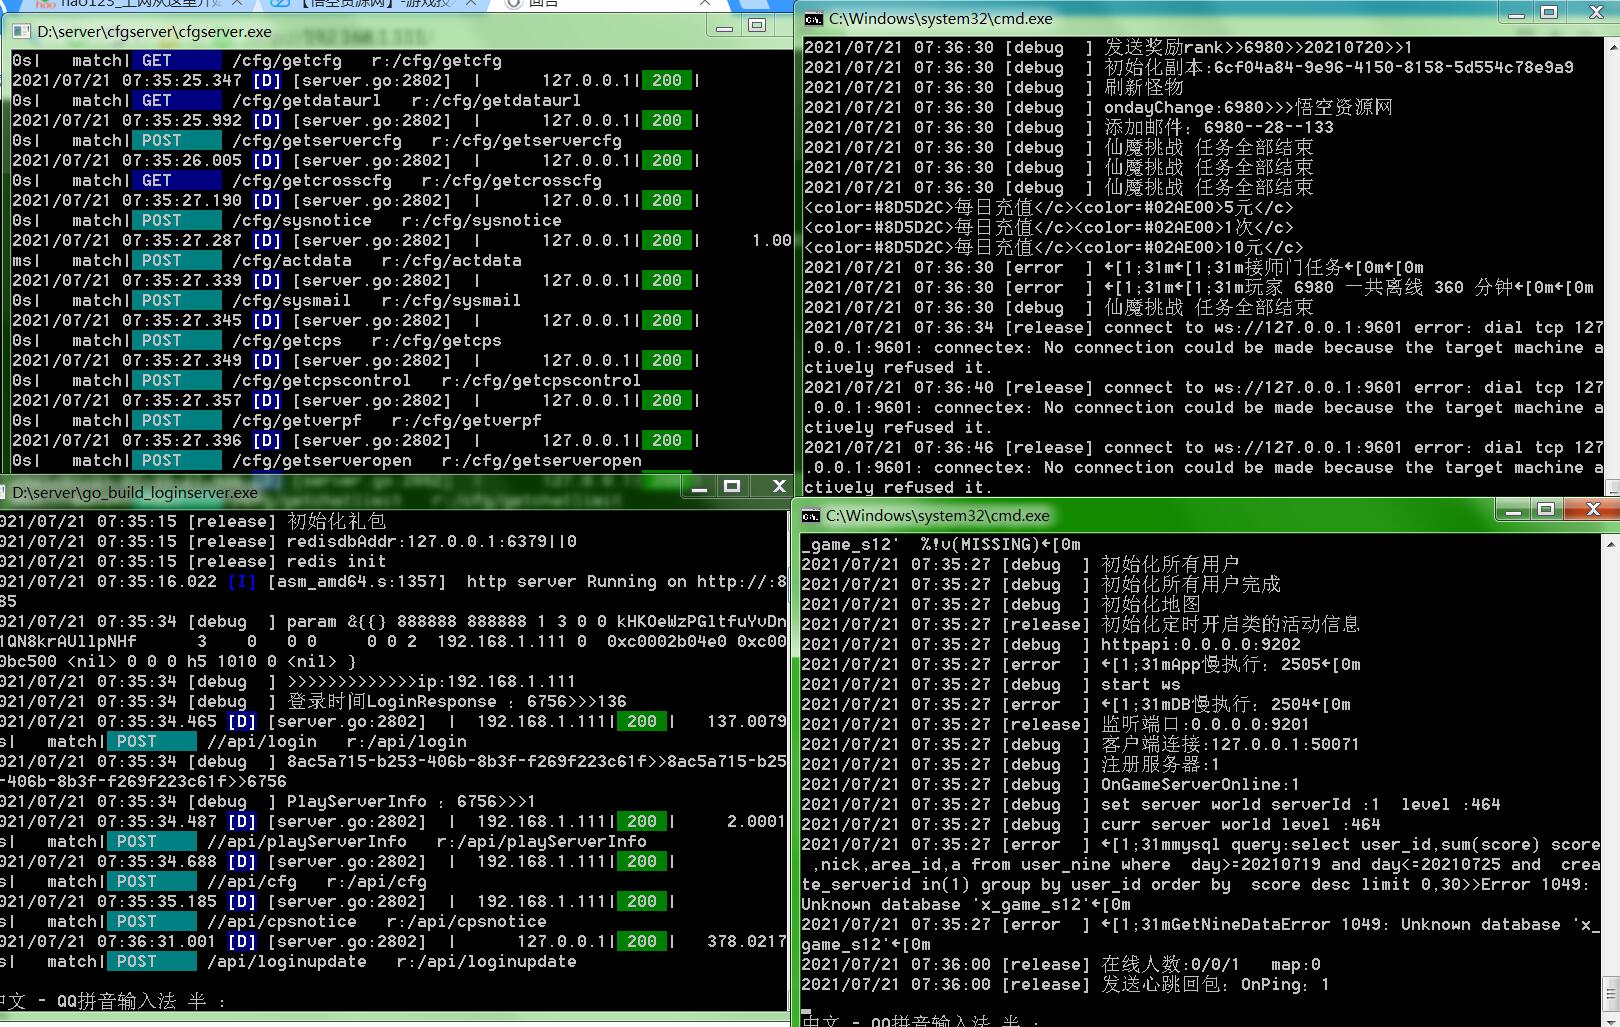This screenshot has height=1027, width=1620.
Task: Close the go_build_loginserver.exe window
Action: [778, 487]
